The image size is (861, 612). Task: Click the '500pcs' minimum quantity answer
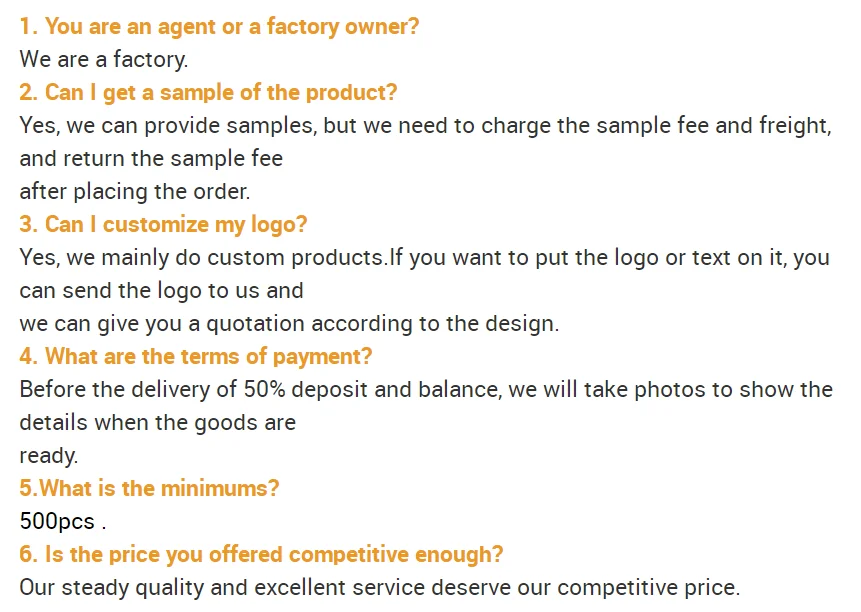57,521
